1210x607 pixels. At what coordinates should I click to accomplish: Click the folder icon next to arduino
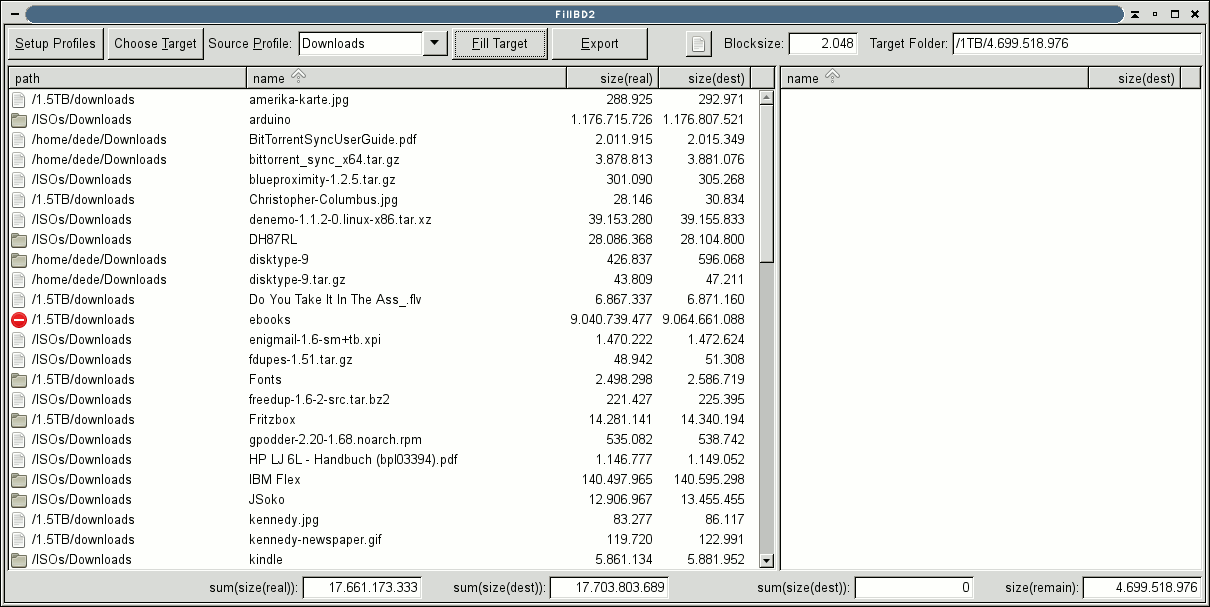point(19,120)
